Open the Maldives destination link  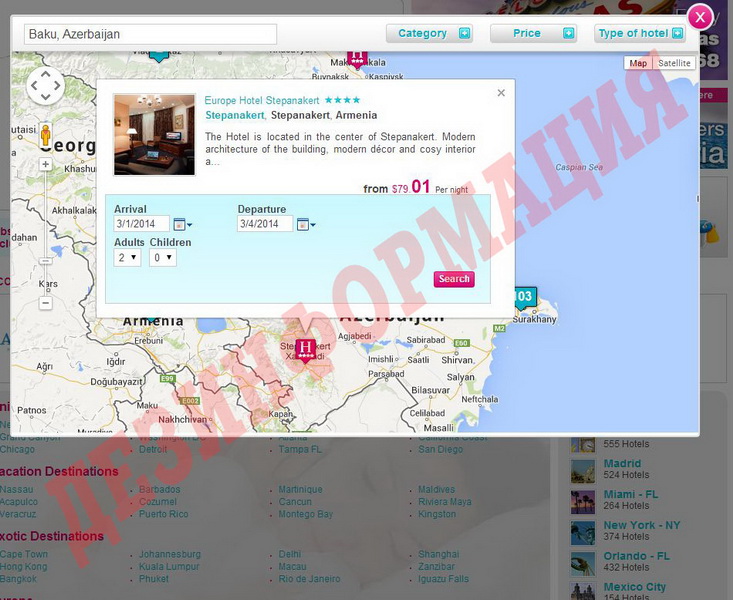(x=437, y=490)
